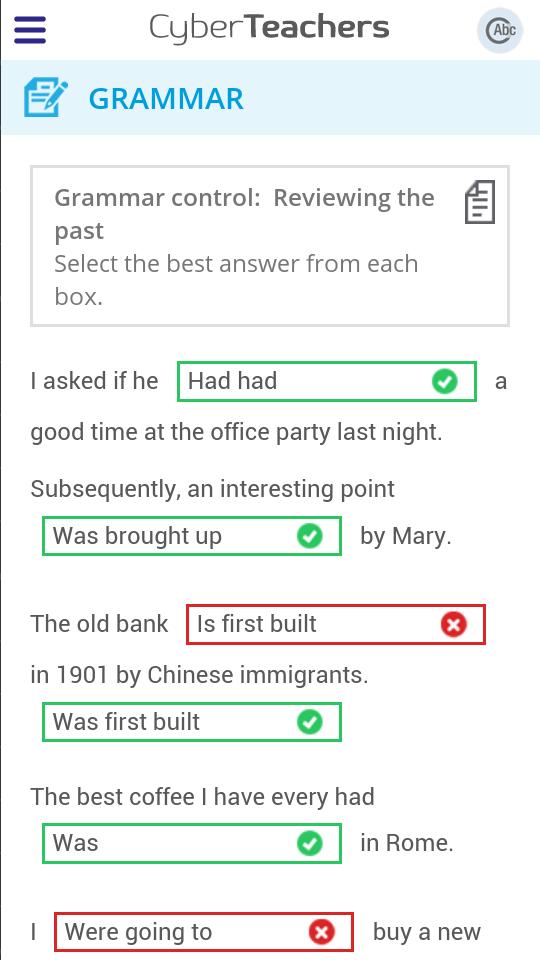The image size is (540, 960).
Task: Click the Grammar control: Reviewing the past title
Action: click(x=244, y=214)
